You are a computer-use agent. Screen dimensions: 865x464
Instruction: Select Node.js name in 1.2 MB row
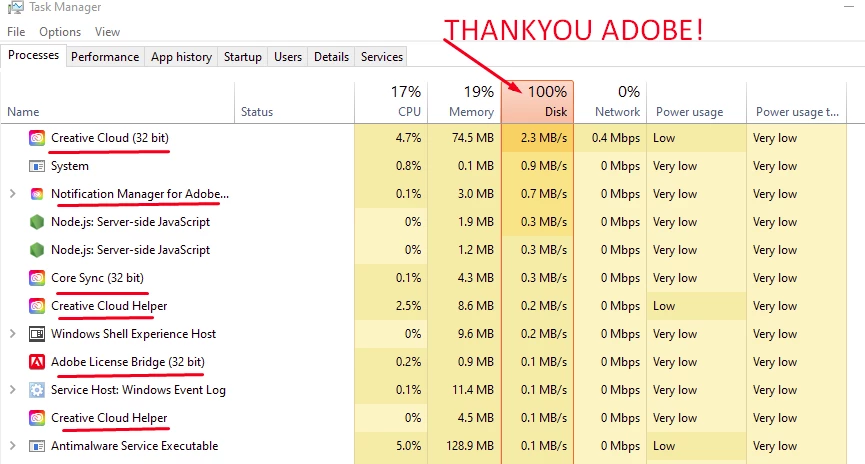130,250
